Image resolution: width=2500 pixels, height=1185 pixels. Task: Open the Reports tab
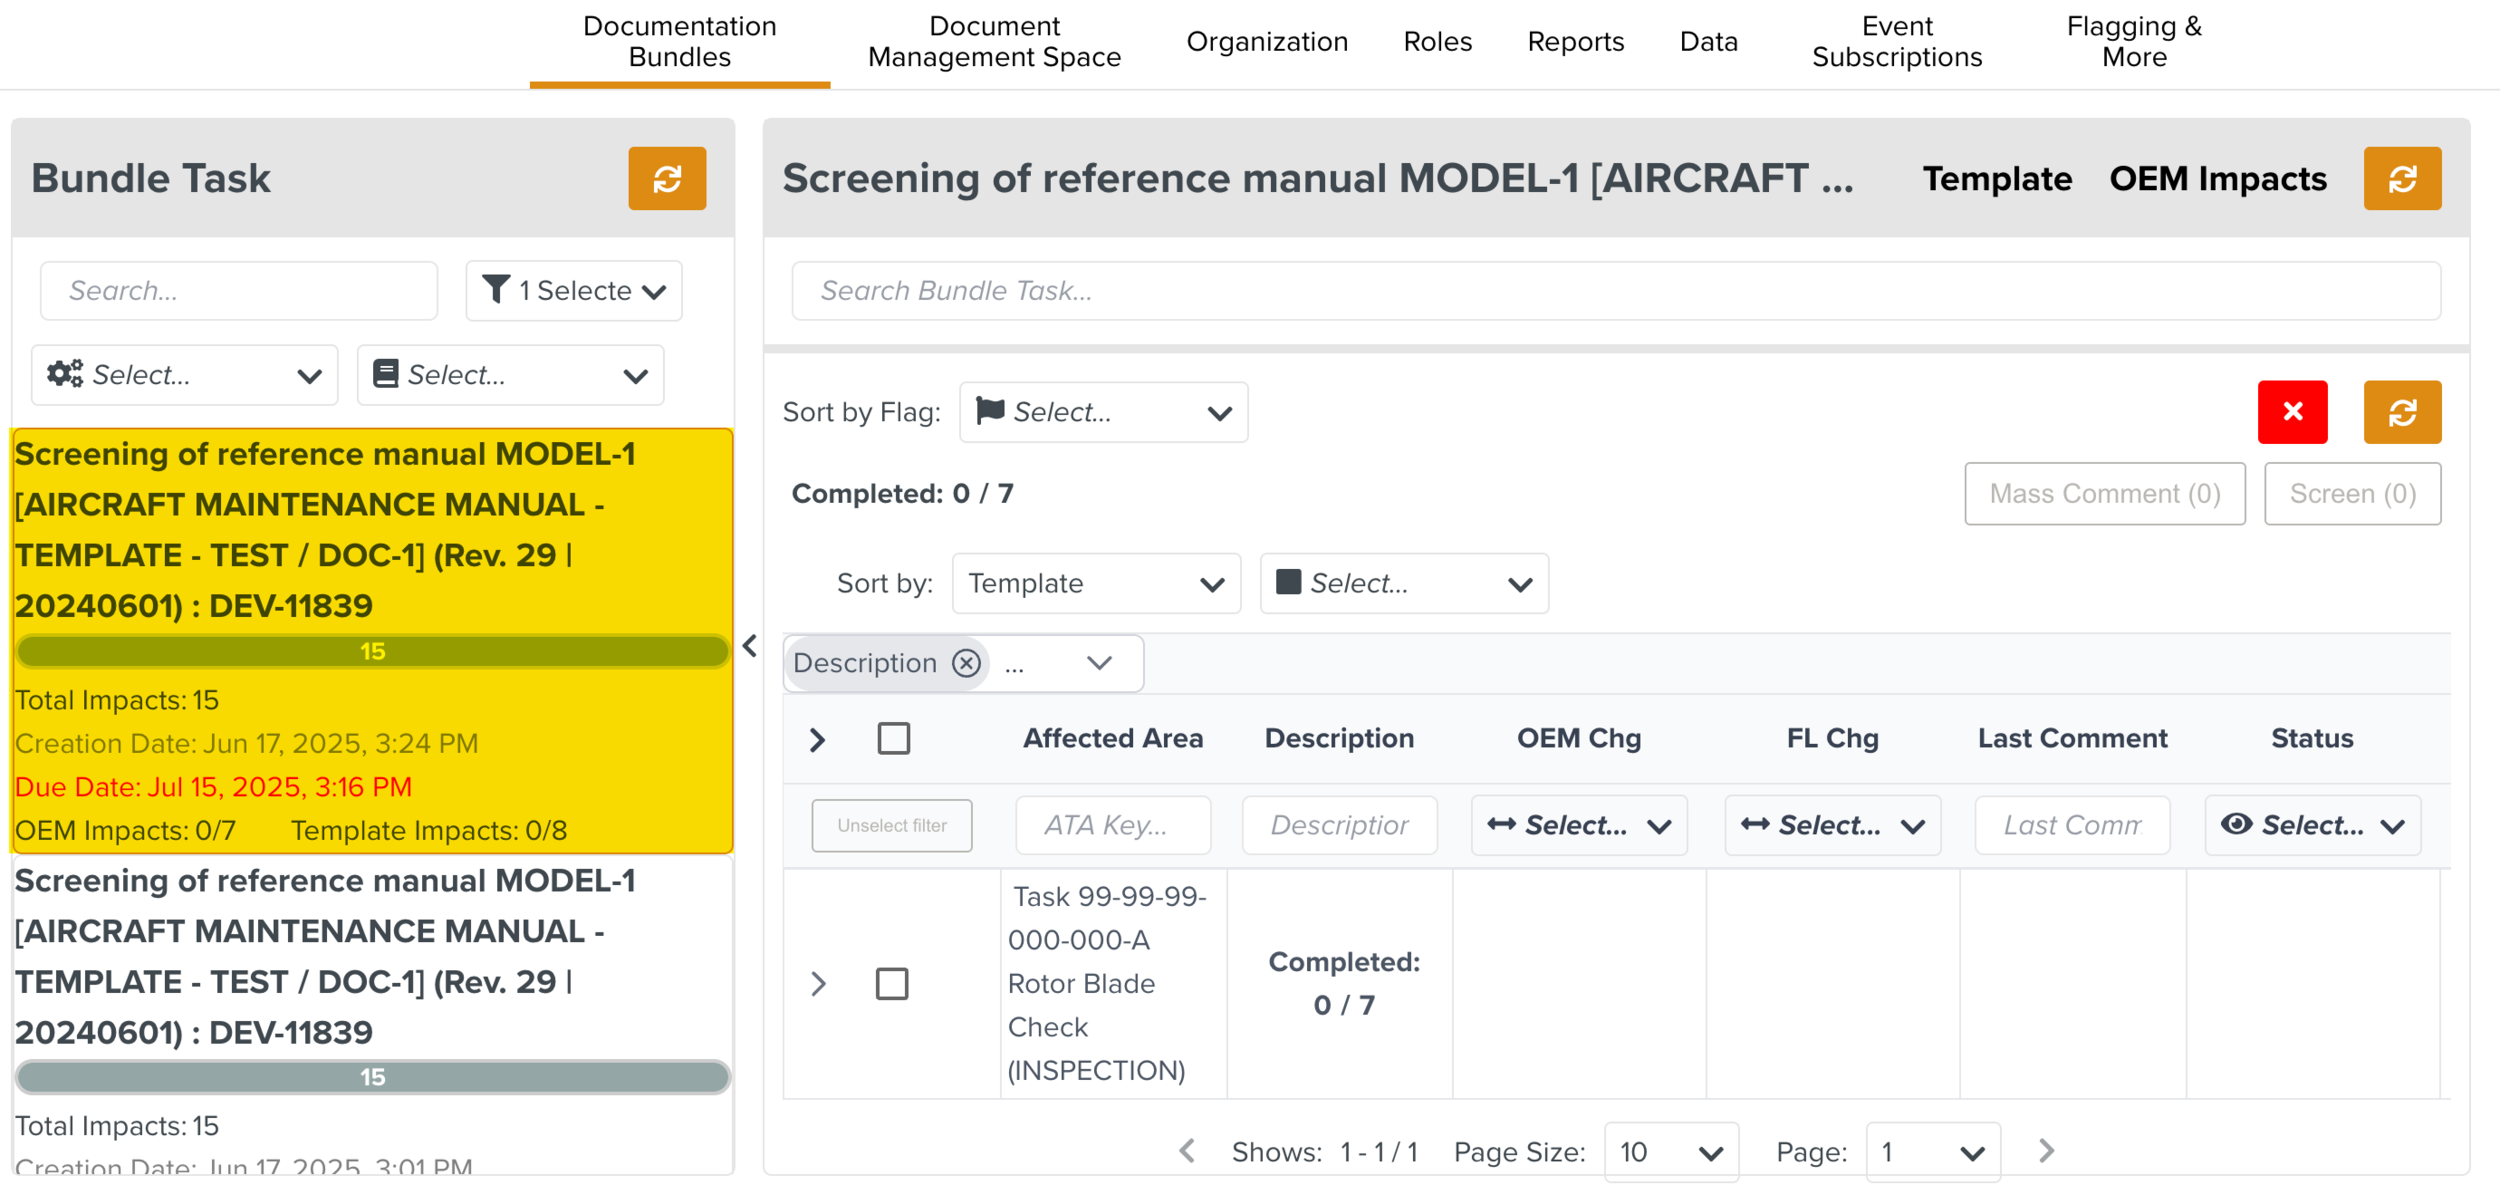pyautogui.click(x=1575, y=42)
